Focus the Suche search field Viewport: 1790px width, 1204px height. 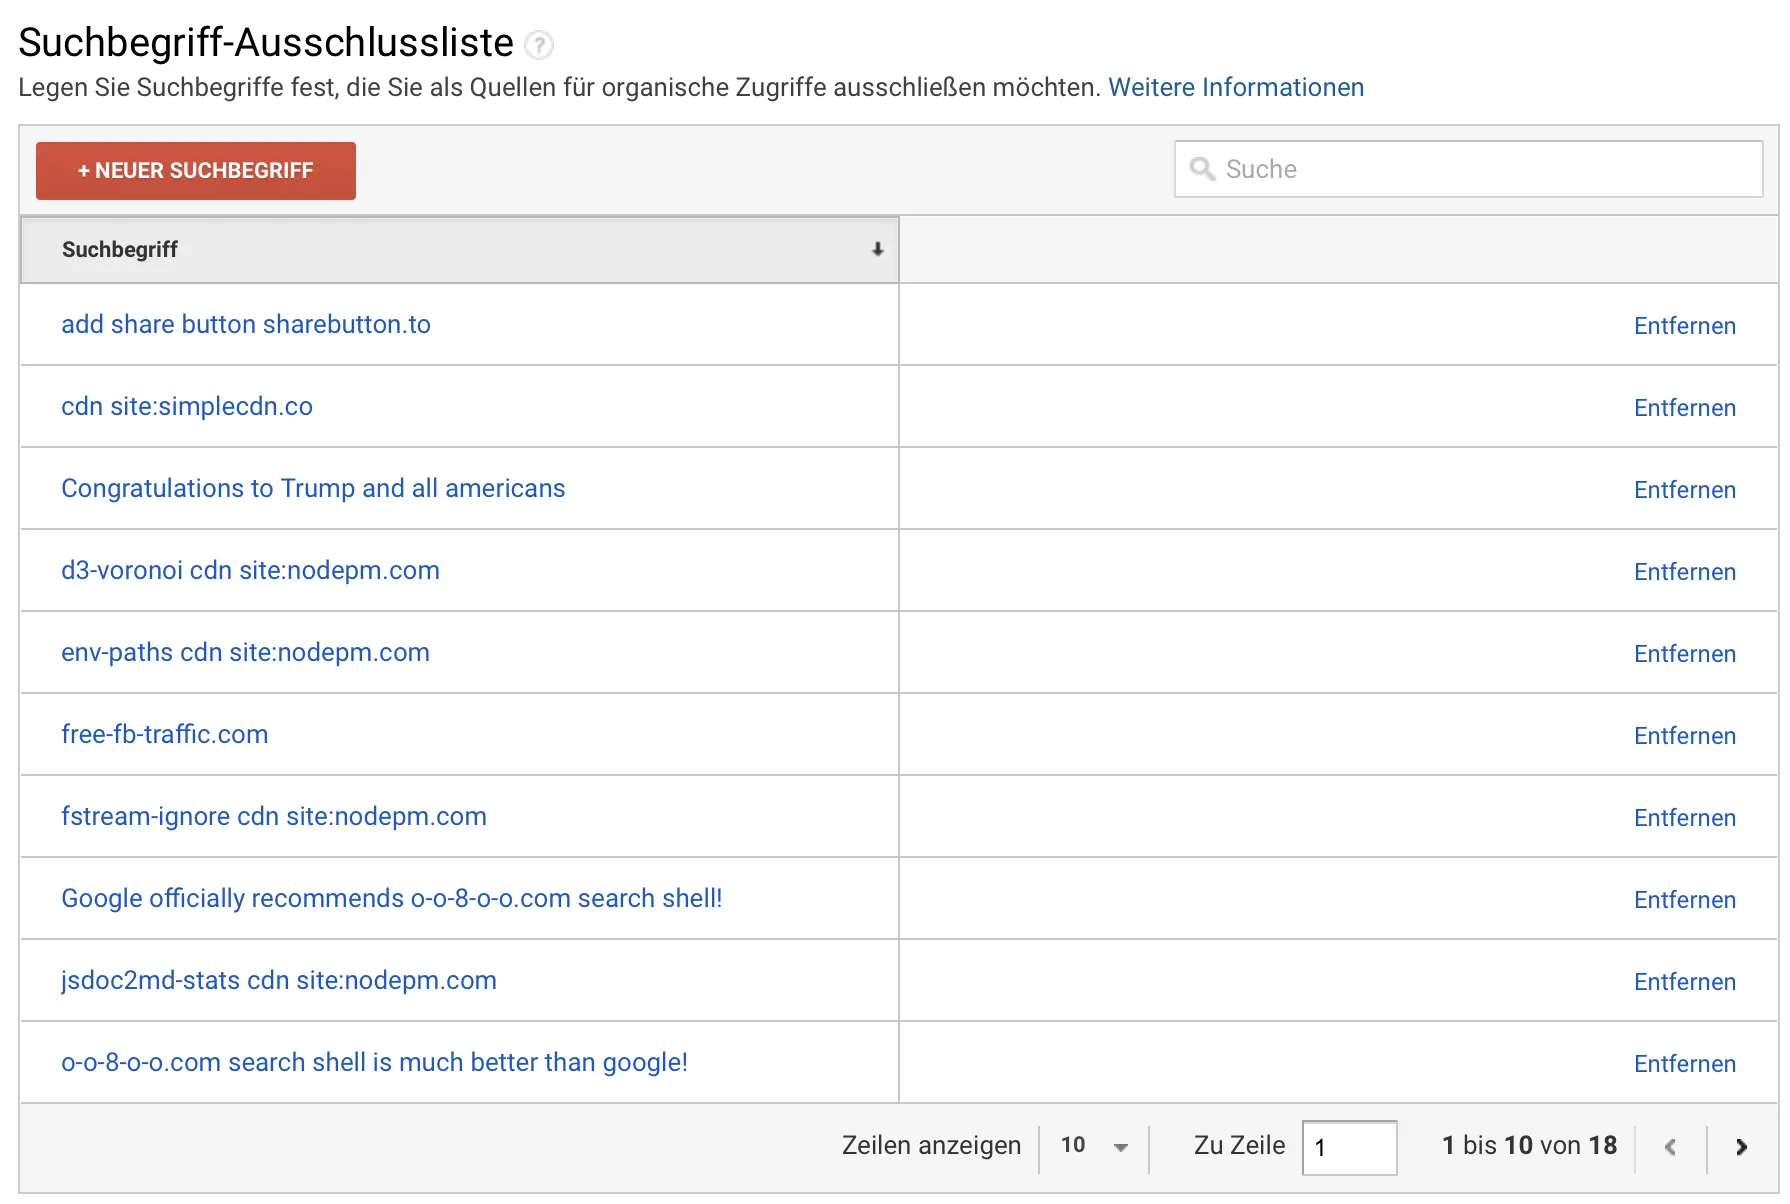pos(1480,169)
